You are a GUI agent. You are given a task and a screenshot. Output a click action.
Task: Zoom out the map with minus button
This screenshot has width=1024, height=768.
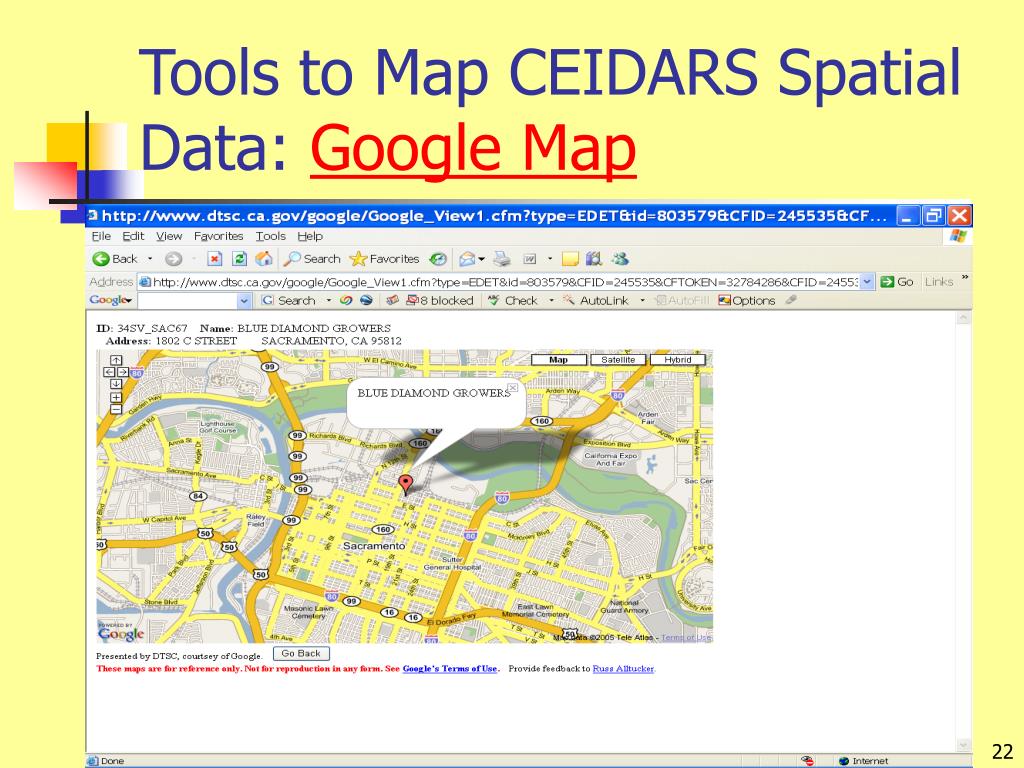(x=116, y=409)
